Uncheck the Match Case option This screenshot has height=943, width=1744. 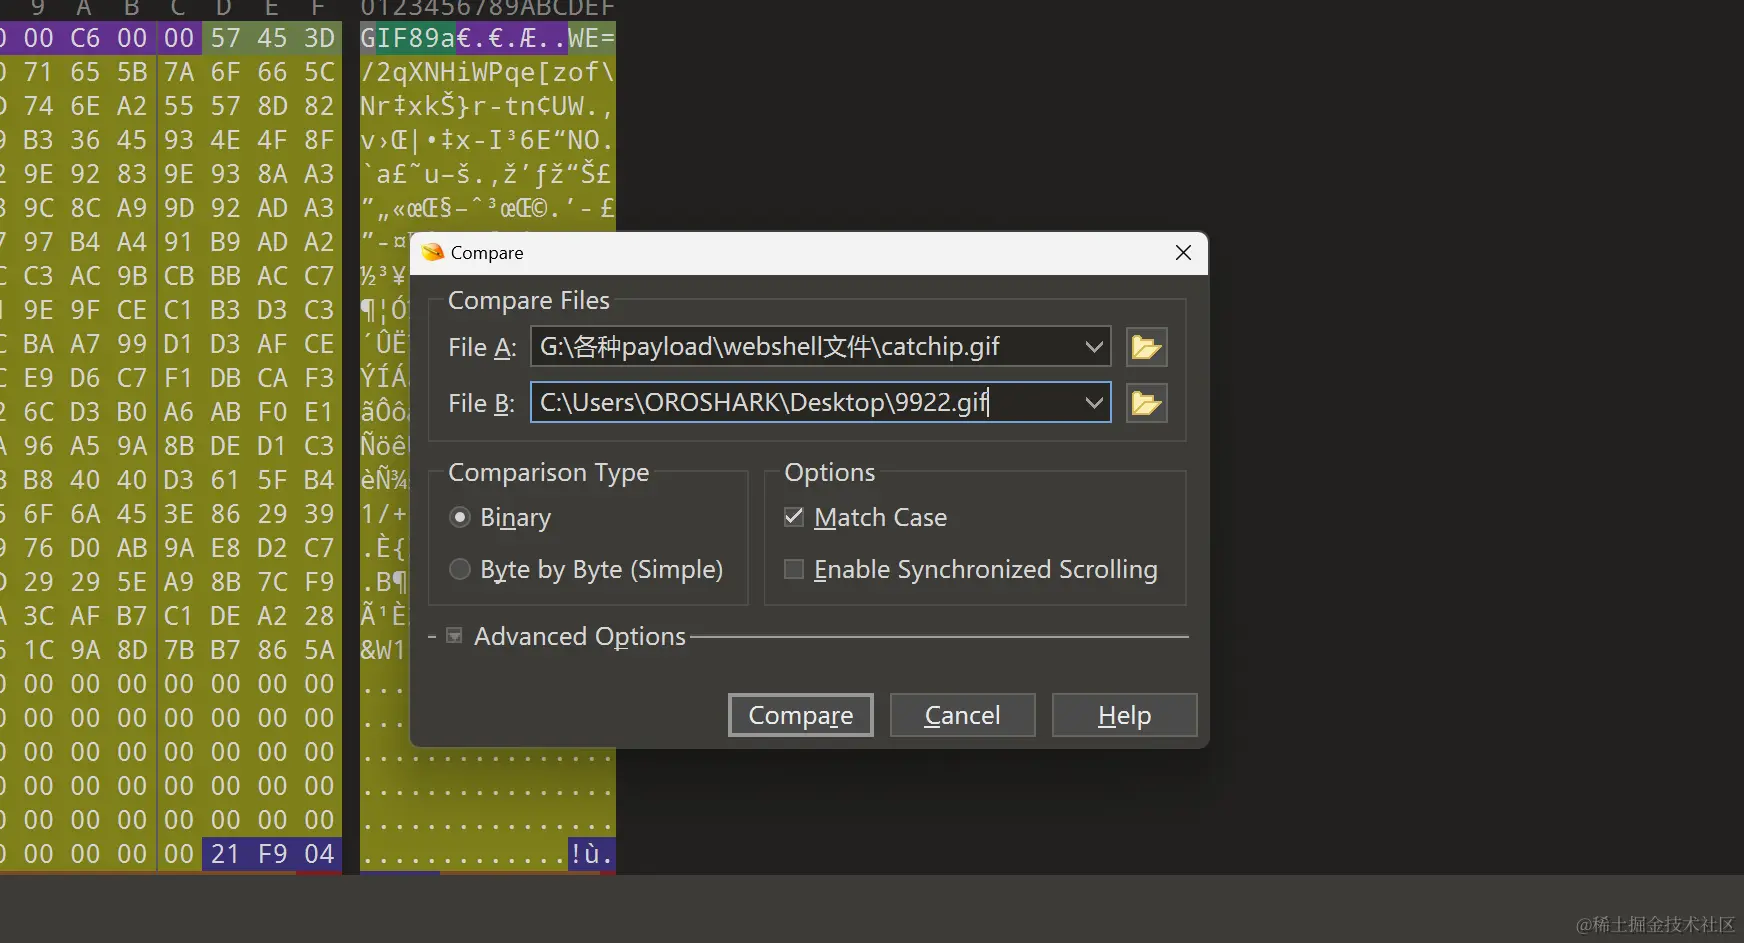pos(794,517)
